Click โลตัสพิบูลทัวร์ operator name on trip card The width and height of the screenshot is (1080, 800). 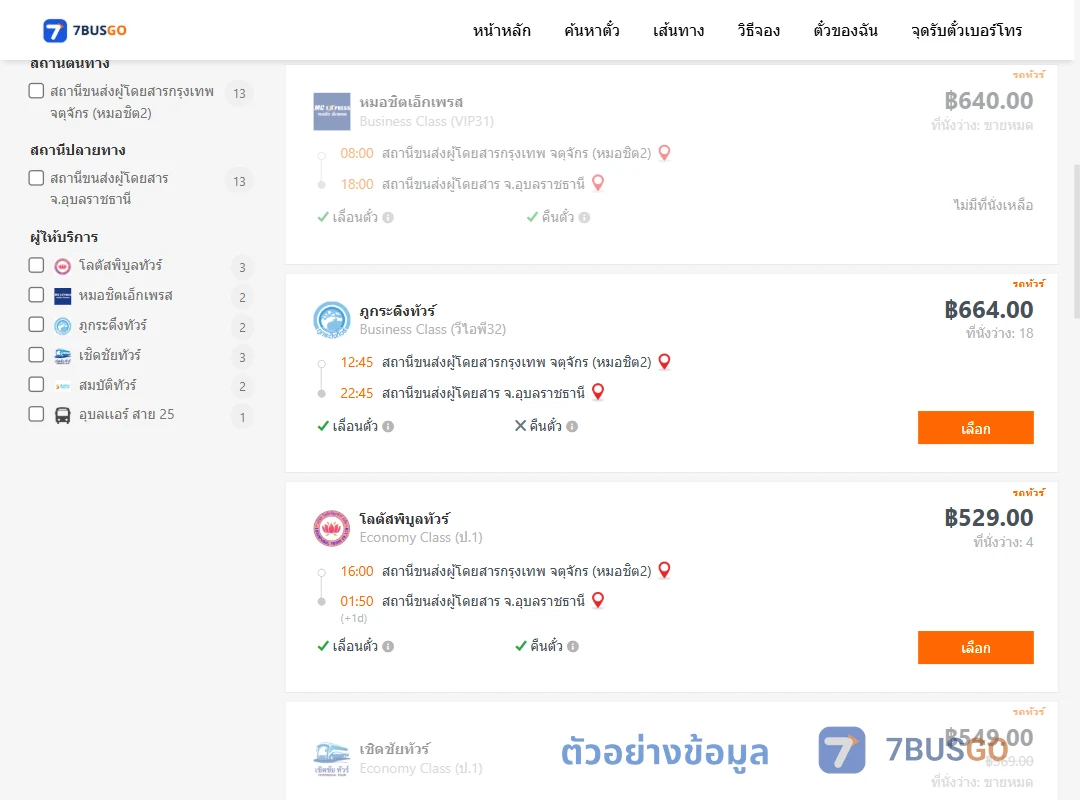coord(404,519)
